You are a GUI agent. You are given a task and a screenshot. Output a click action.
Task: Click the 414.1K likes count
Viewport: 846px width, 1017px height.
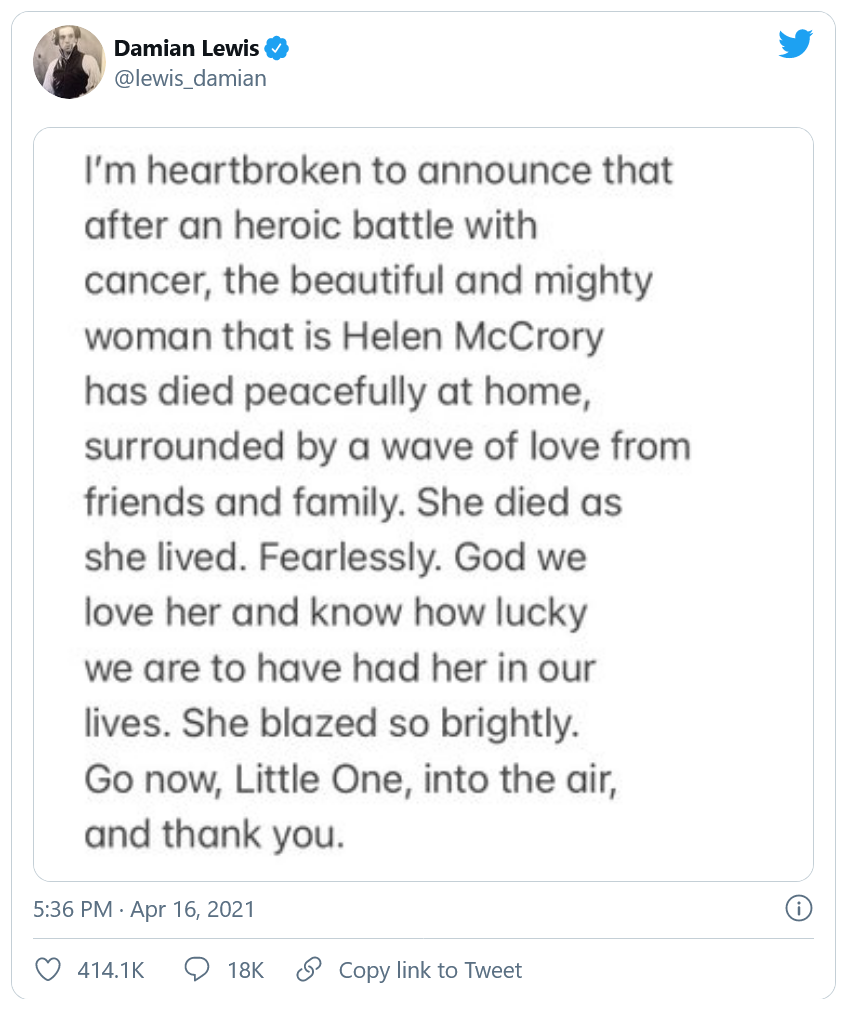pyautogui.click(x=111, y=969)
